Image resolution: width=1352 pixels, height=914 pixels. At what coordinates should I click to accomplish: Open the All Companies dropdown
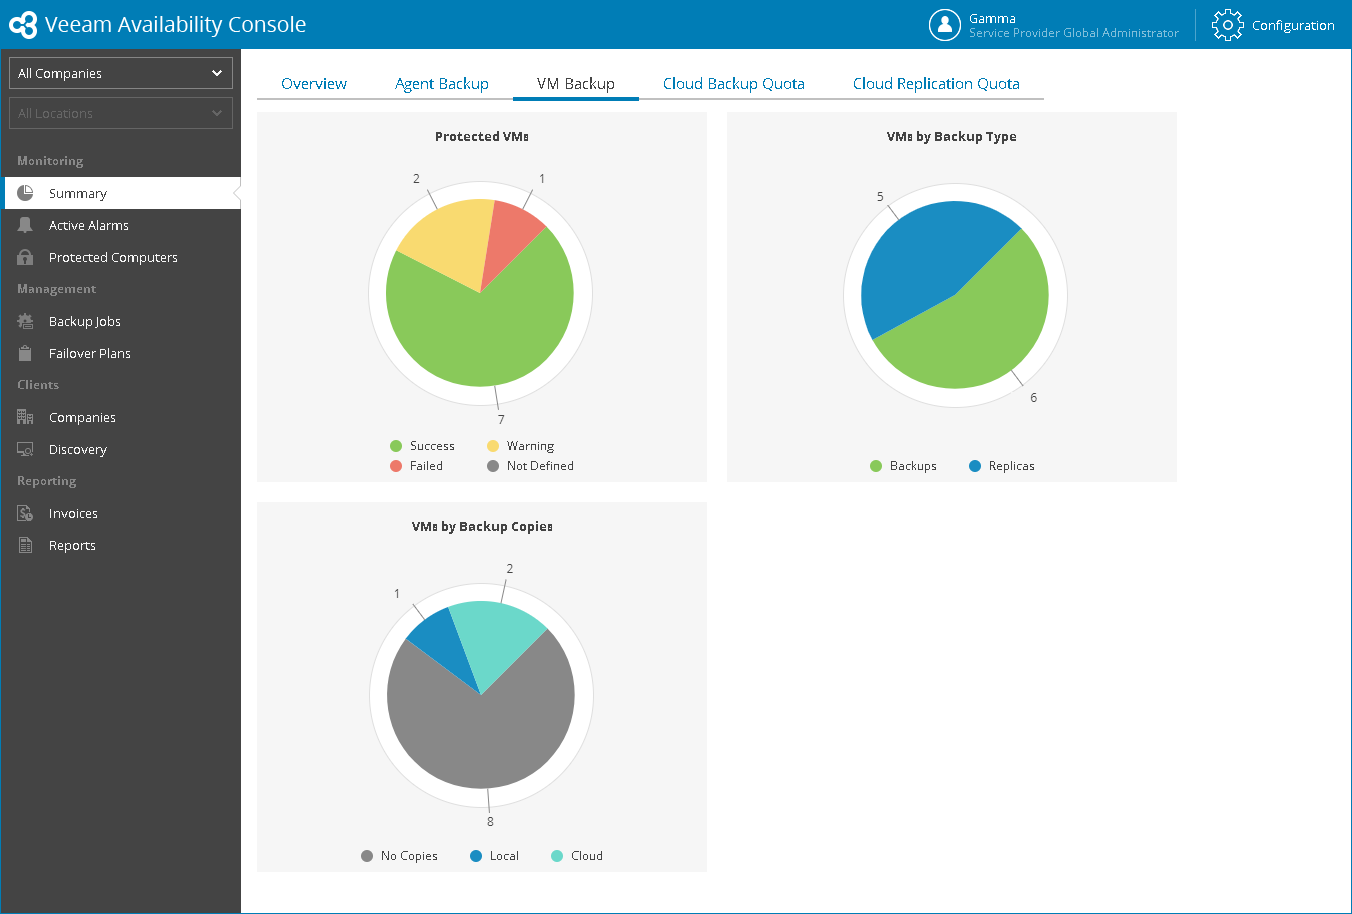(121, 73)
